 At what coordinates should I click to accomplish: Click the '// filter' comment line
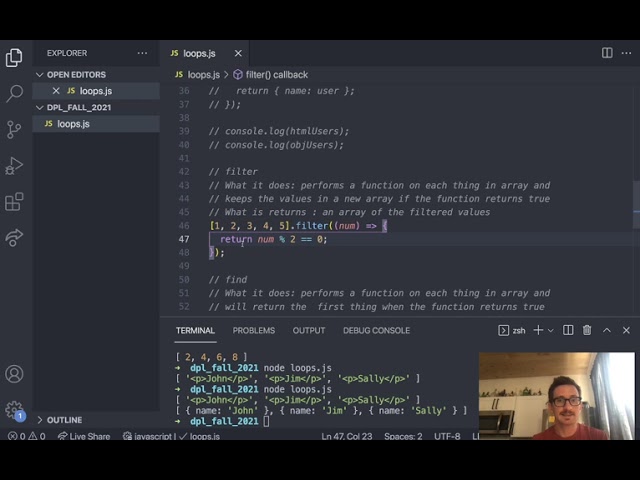click(233, 172)
